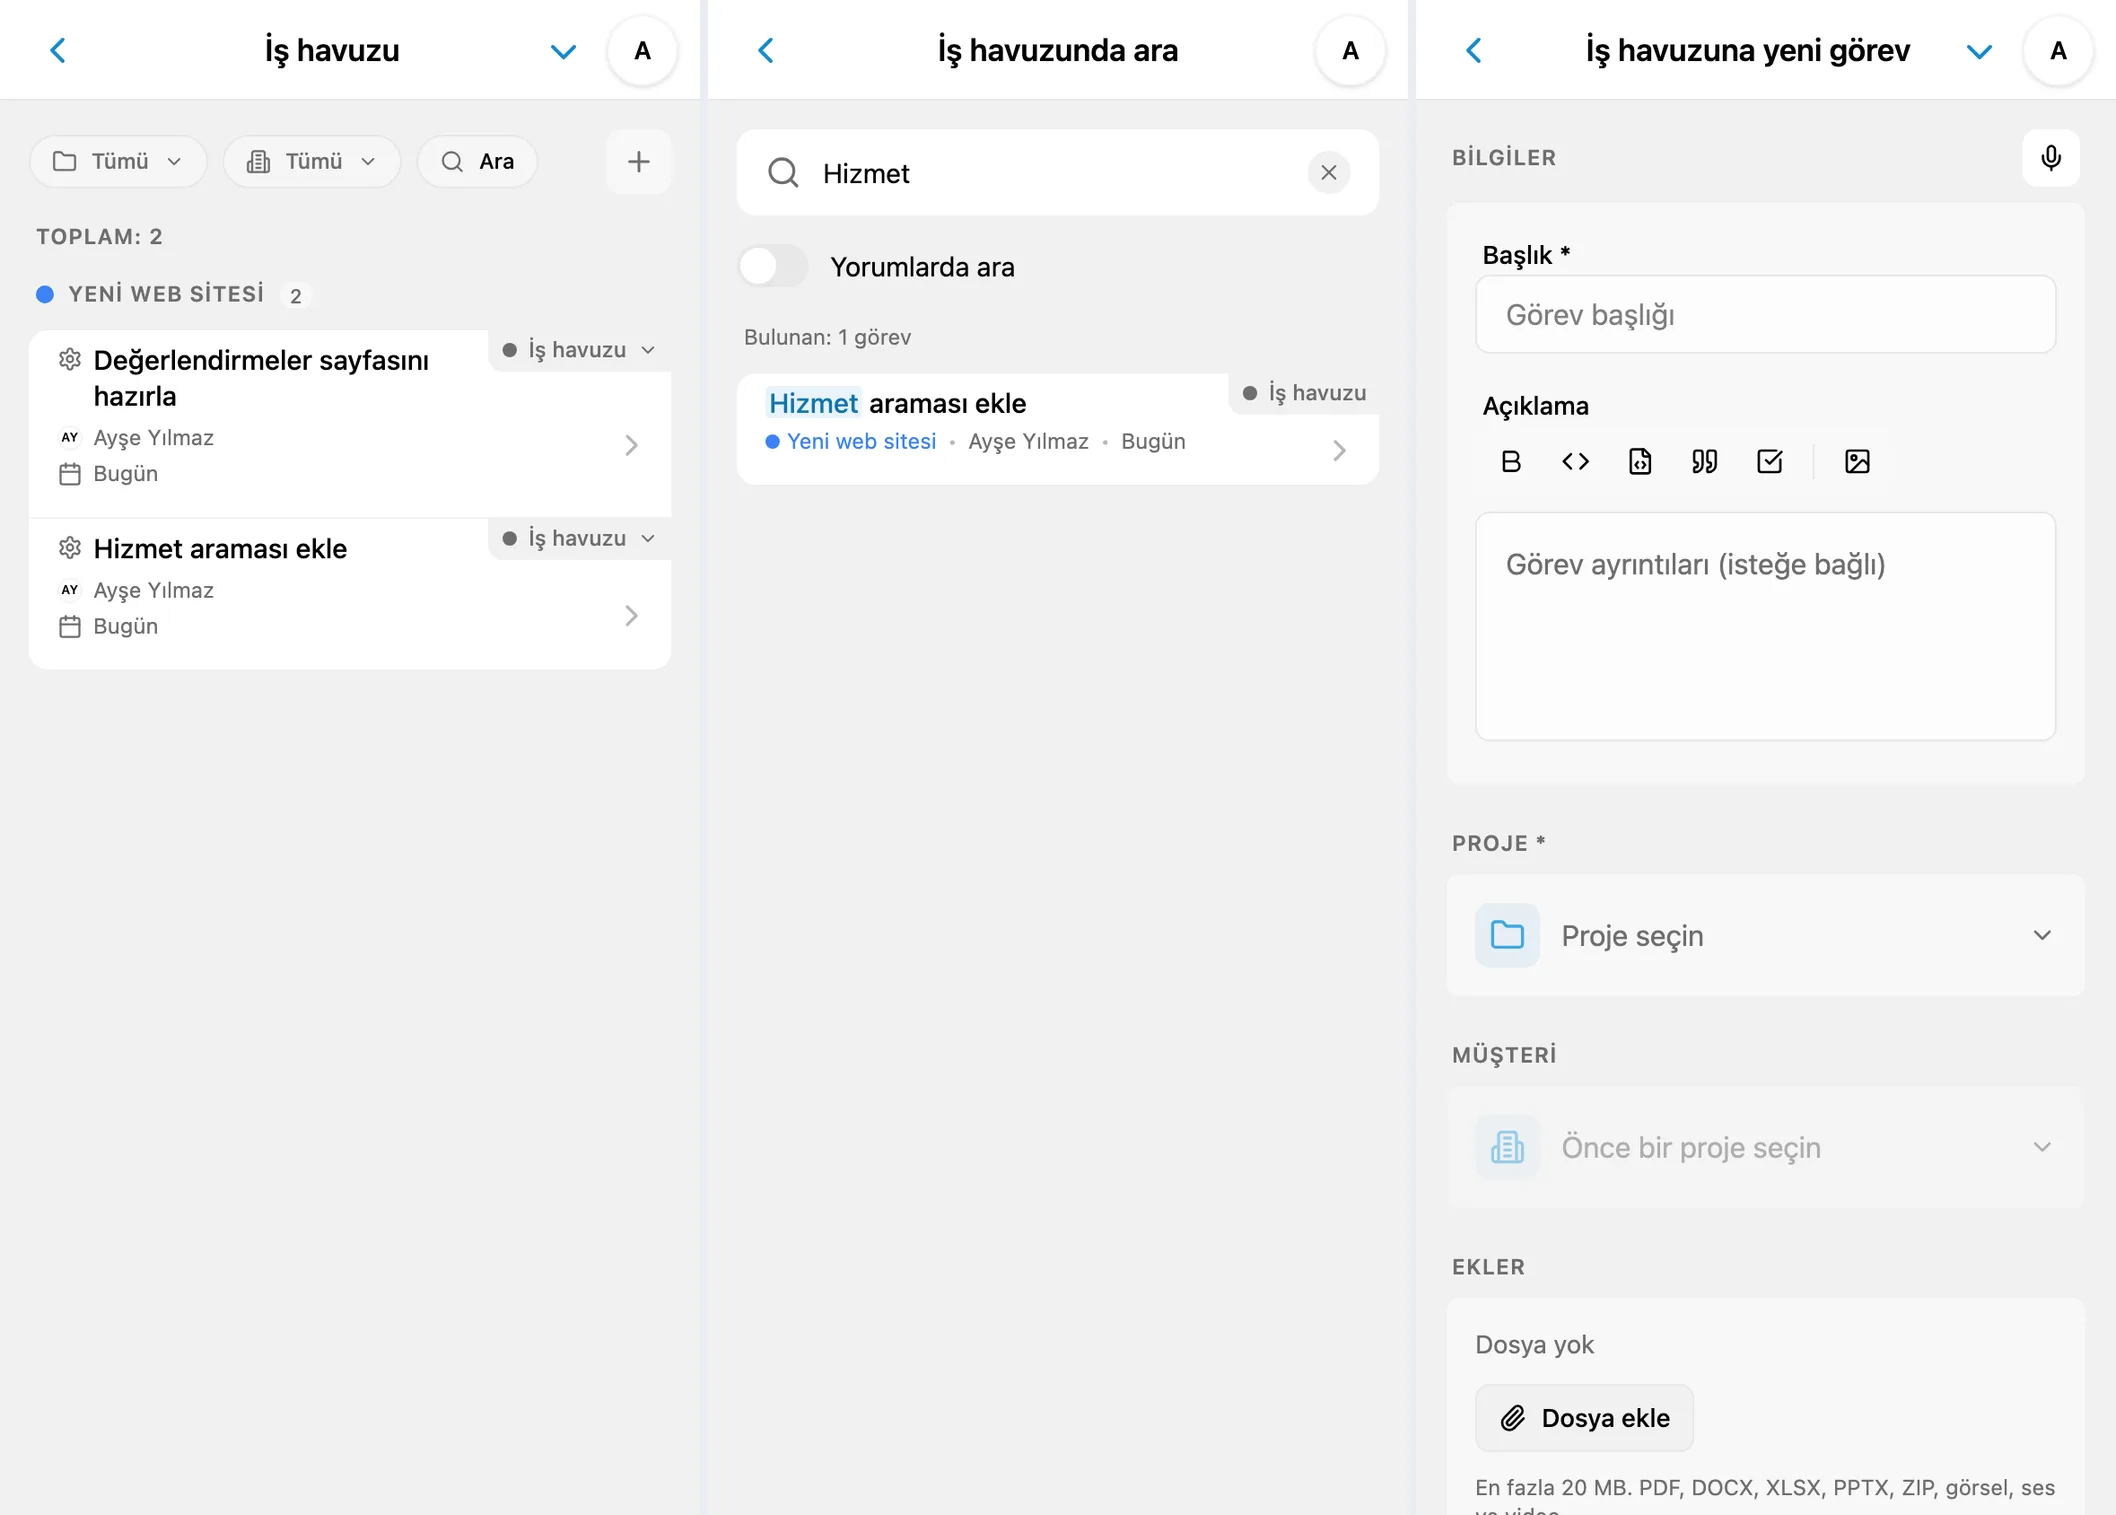Open the details arrow of Hizmet araması ekle in the task list
The image size is (2116, 1515).
click(x=631, y=615)
